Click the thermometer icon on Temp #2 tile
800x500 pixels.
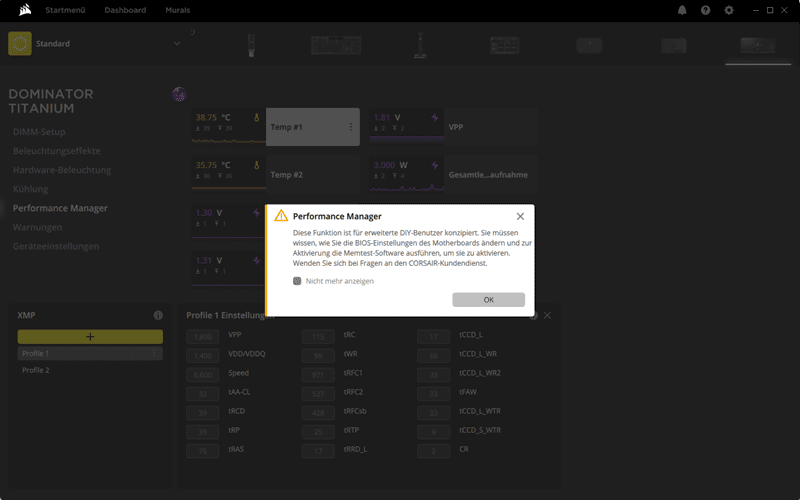click(x=257, y=165)
